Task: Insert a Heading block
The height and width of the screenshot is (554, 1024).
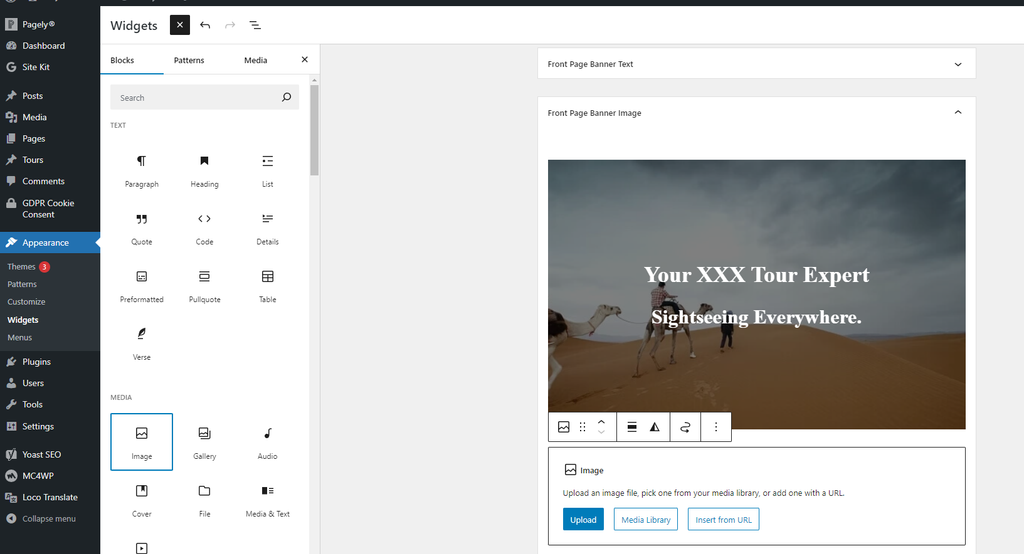Action: 204,171
